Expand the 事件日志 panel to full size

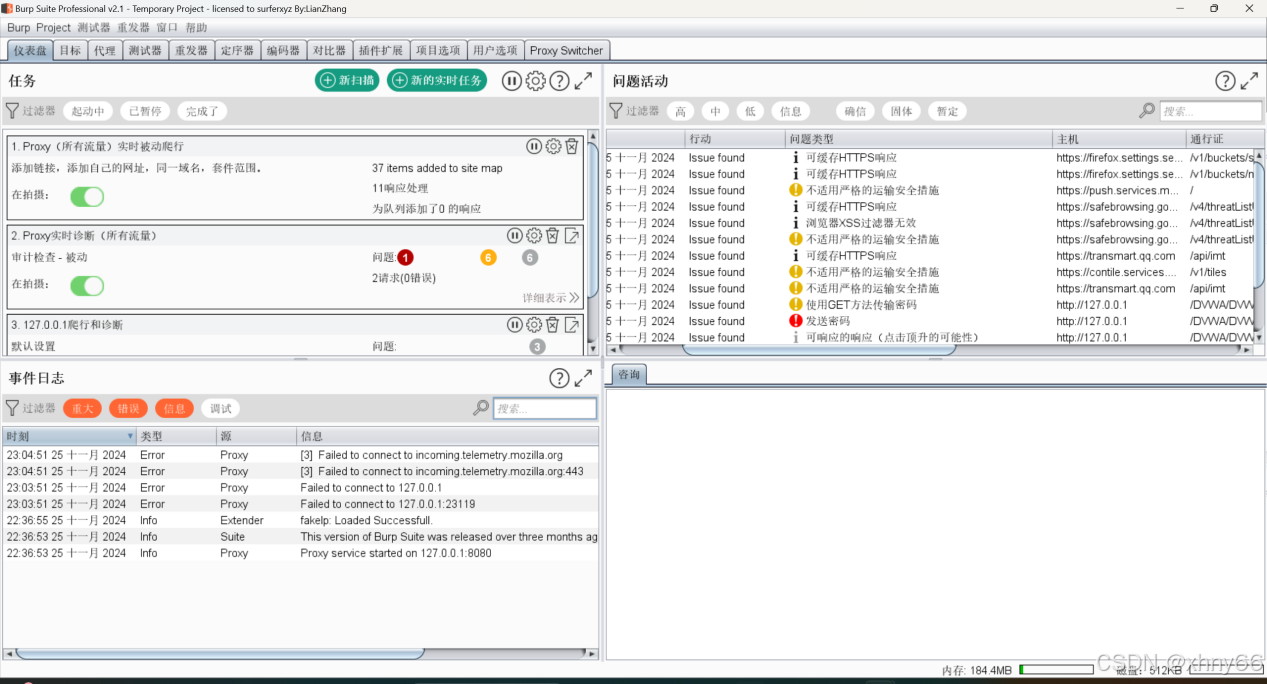click(583, 378)
